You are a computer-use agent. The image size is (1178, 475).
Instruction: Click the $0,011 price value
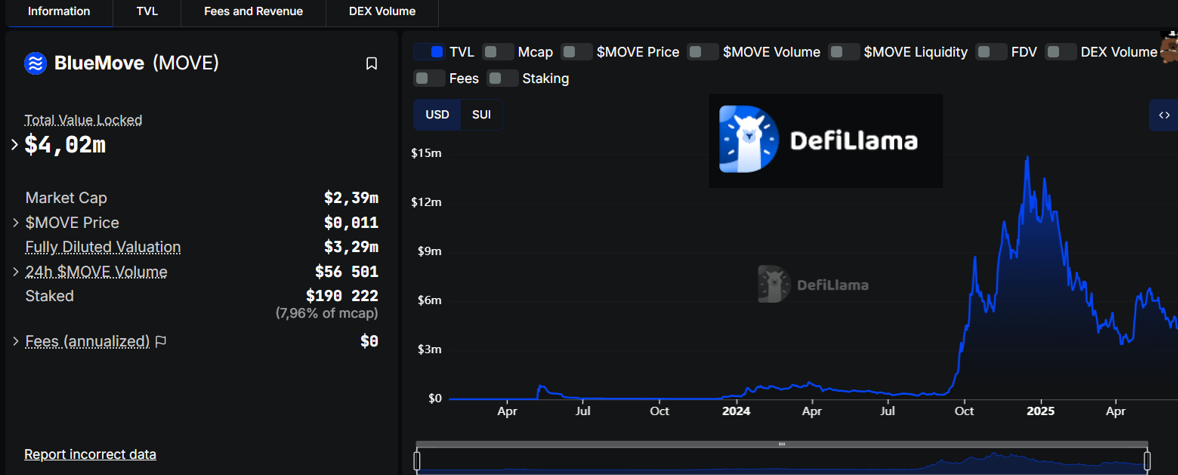351,223
